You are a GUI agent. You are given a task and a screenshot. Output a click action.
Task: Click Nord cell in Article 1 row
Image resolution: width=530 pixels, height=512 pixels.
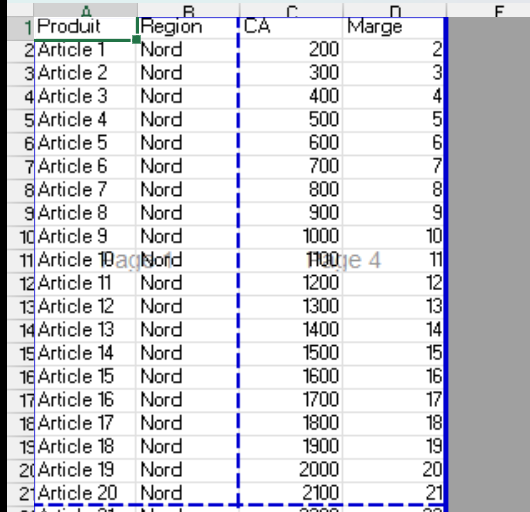tap(188, 50)
